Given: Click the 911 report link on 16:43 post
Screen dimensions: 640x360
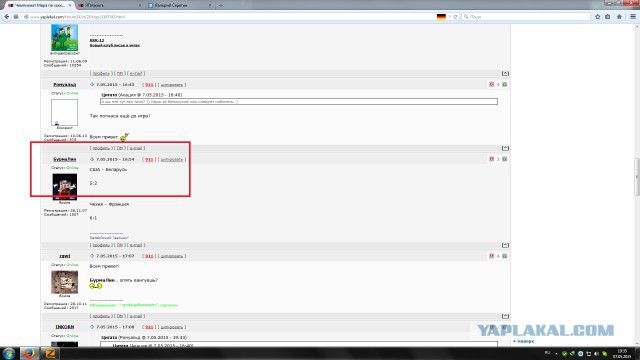Looking at the screenshot, I should [x=149, y=85].
